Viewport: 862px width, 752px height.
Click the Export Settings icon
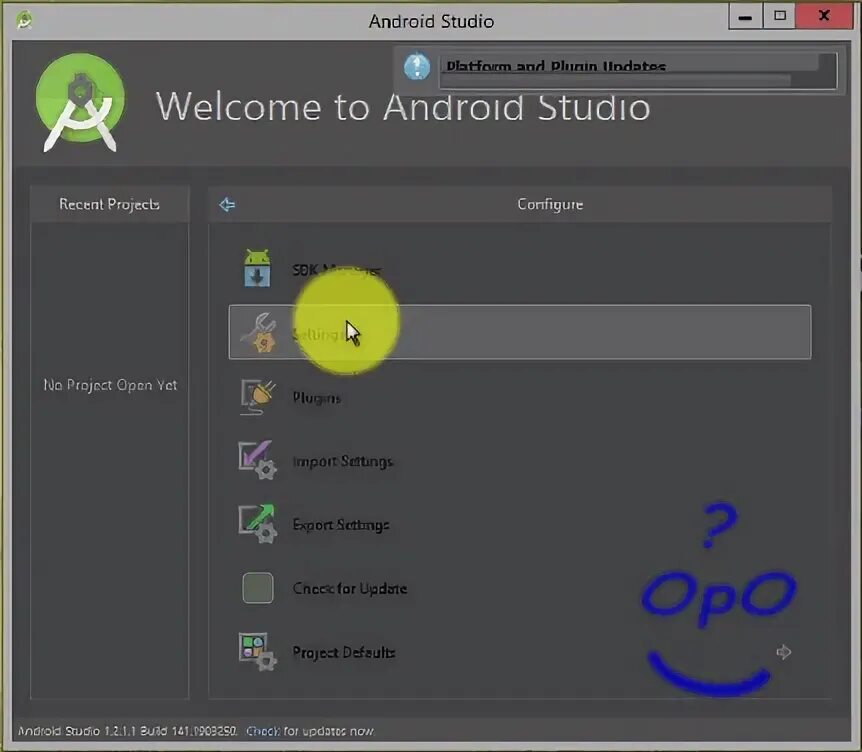tap(257, 524)
